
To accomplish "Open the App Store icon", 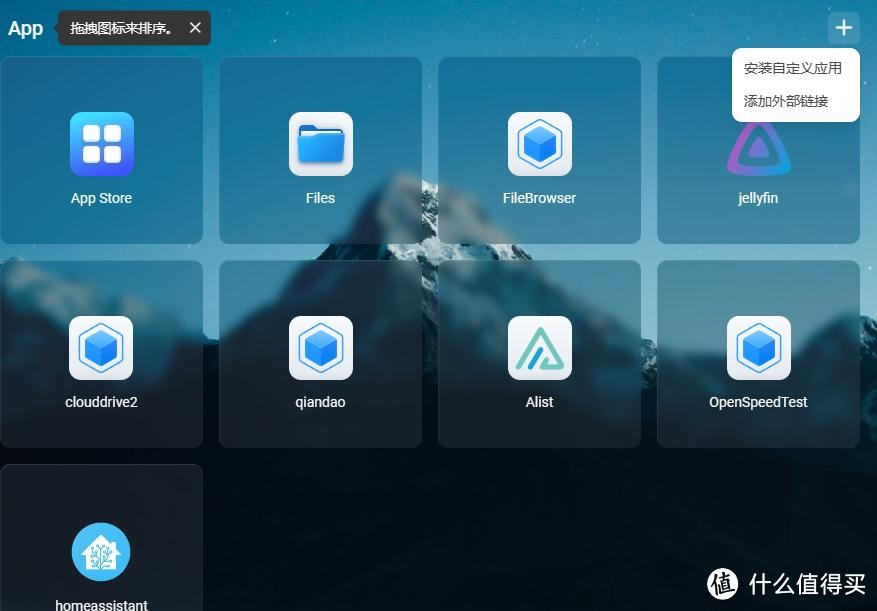I will tap(101, 144).
